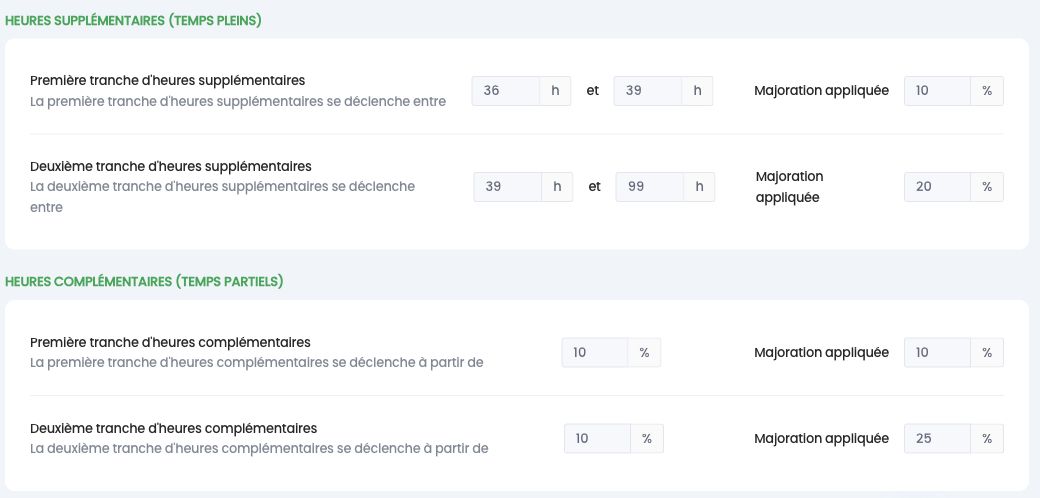Screen dimensions: 1040x498
Task: Select the 10% surcharge field for first overtime bracket
Action: pyautogui.click(x=937, y=91)
